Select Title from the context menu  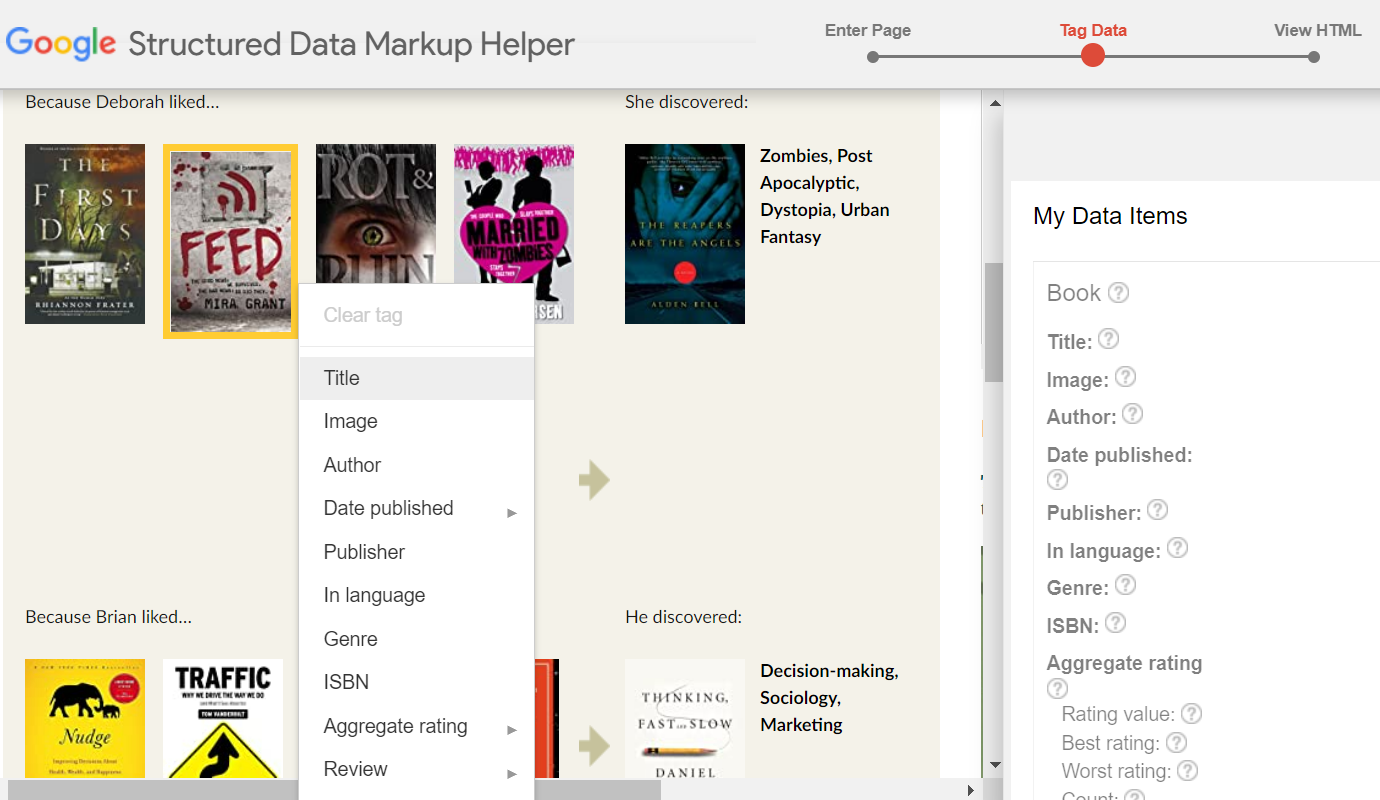342,378
